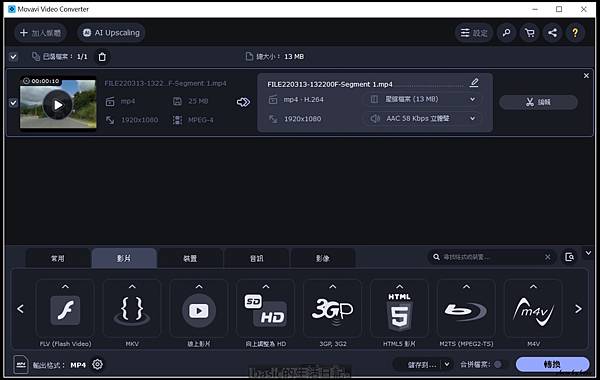This screenshot has width=600, height=380.
Task: Toggle the checkbox beside the video thumbnail
Action: pyautogui.click(x=13, y=103)
